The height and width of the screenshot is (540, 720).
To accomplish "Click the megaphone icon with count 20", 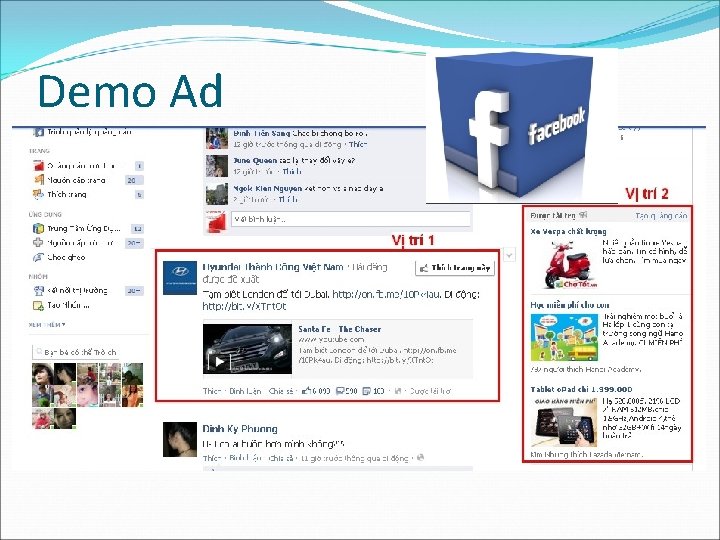I will 39,180.
